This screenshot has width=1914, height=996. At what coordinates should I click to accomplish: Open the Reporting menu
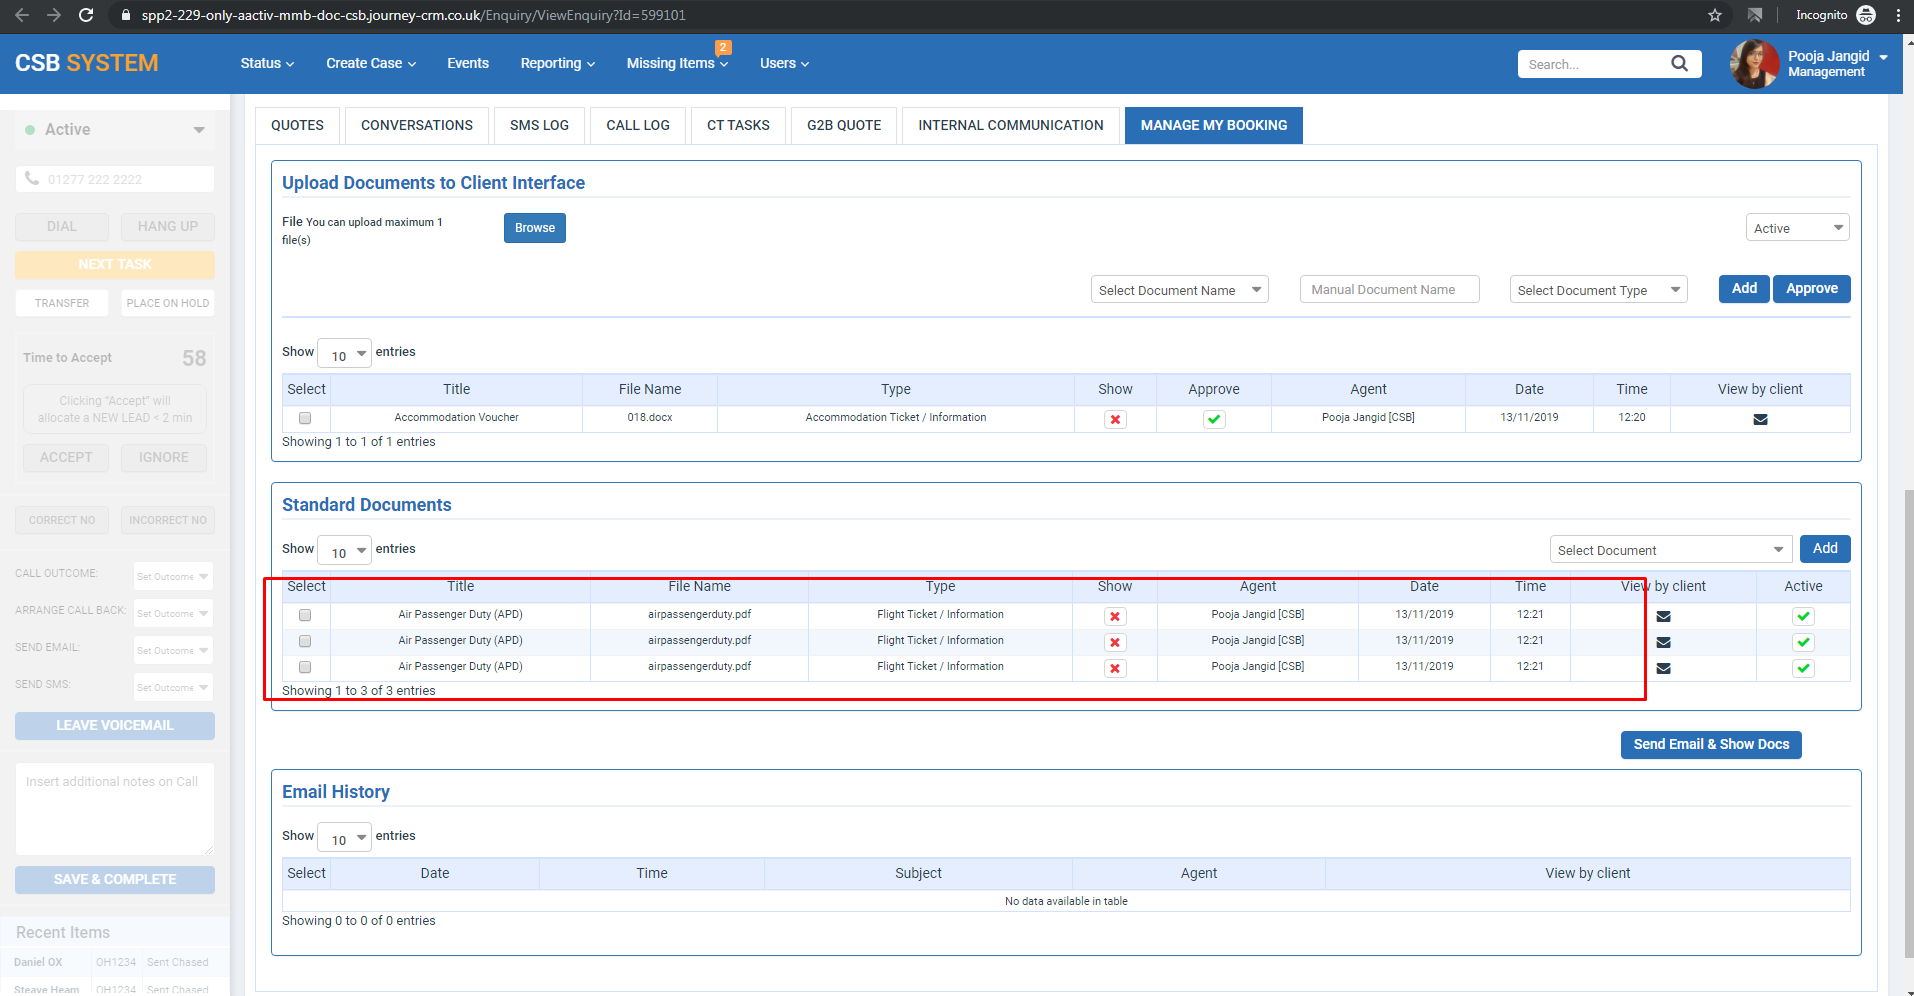[557, 63]
